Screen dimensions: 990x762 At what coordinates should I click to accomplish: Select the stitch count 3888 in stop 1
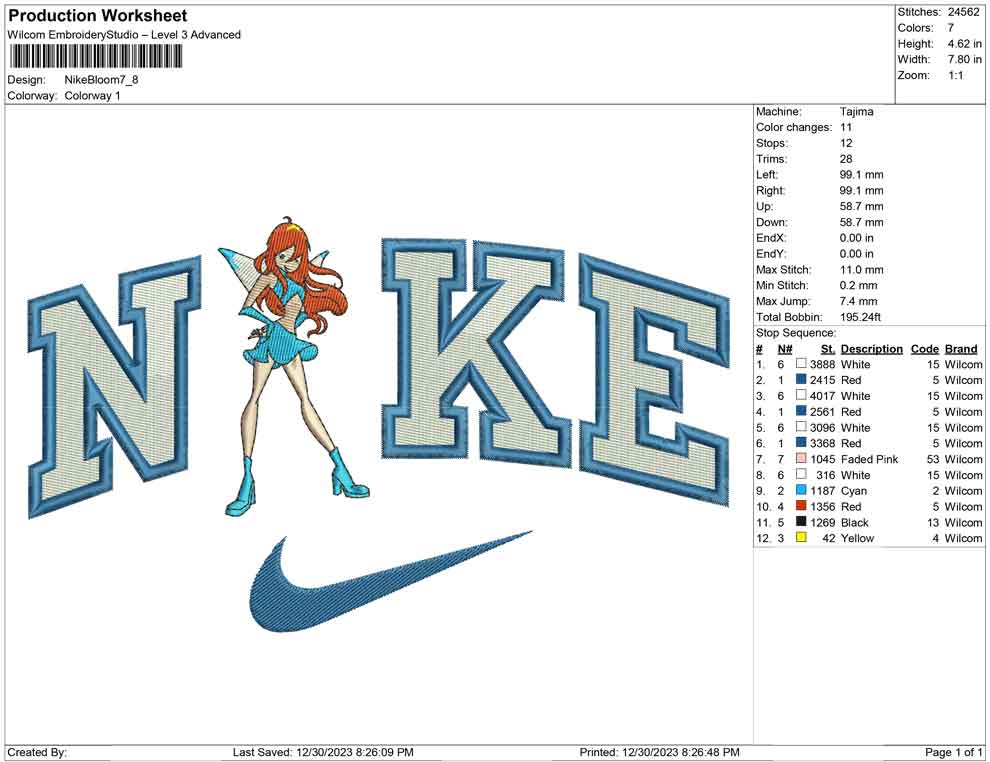pos(822,364)
